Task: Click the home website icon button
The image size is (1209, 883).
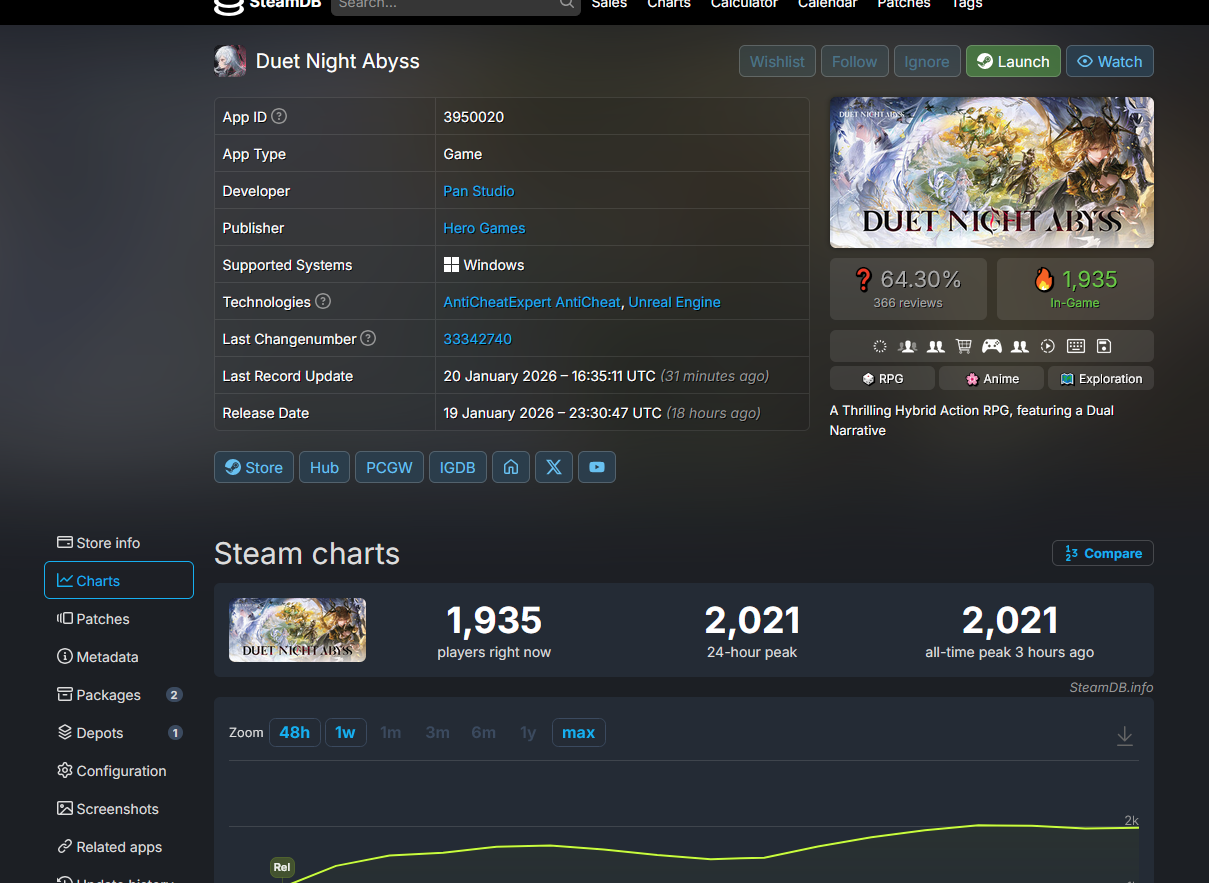Action: (511, 467)
